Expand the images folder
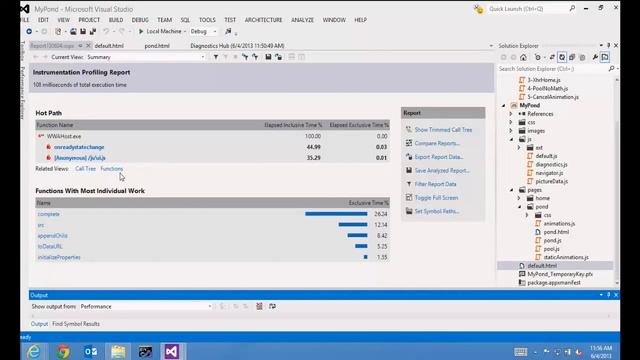 coord(511,131)
